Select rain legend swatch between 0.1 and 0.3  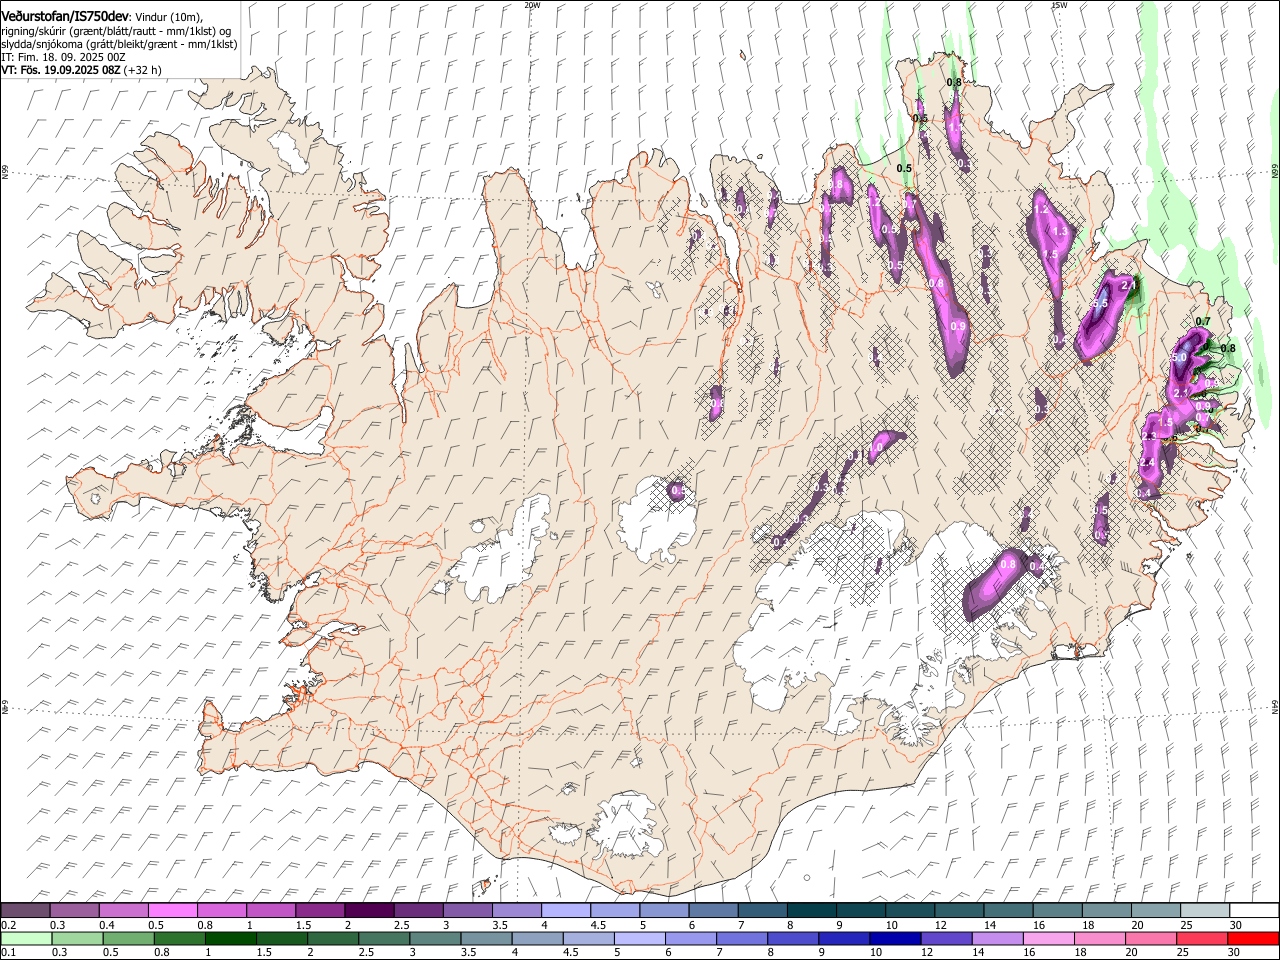[25, 939]
